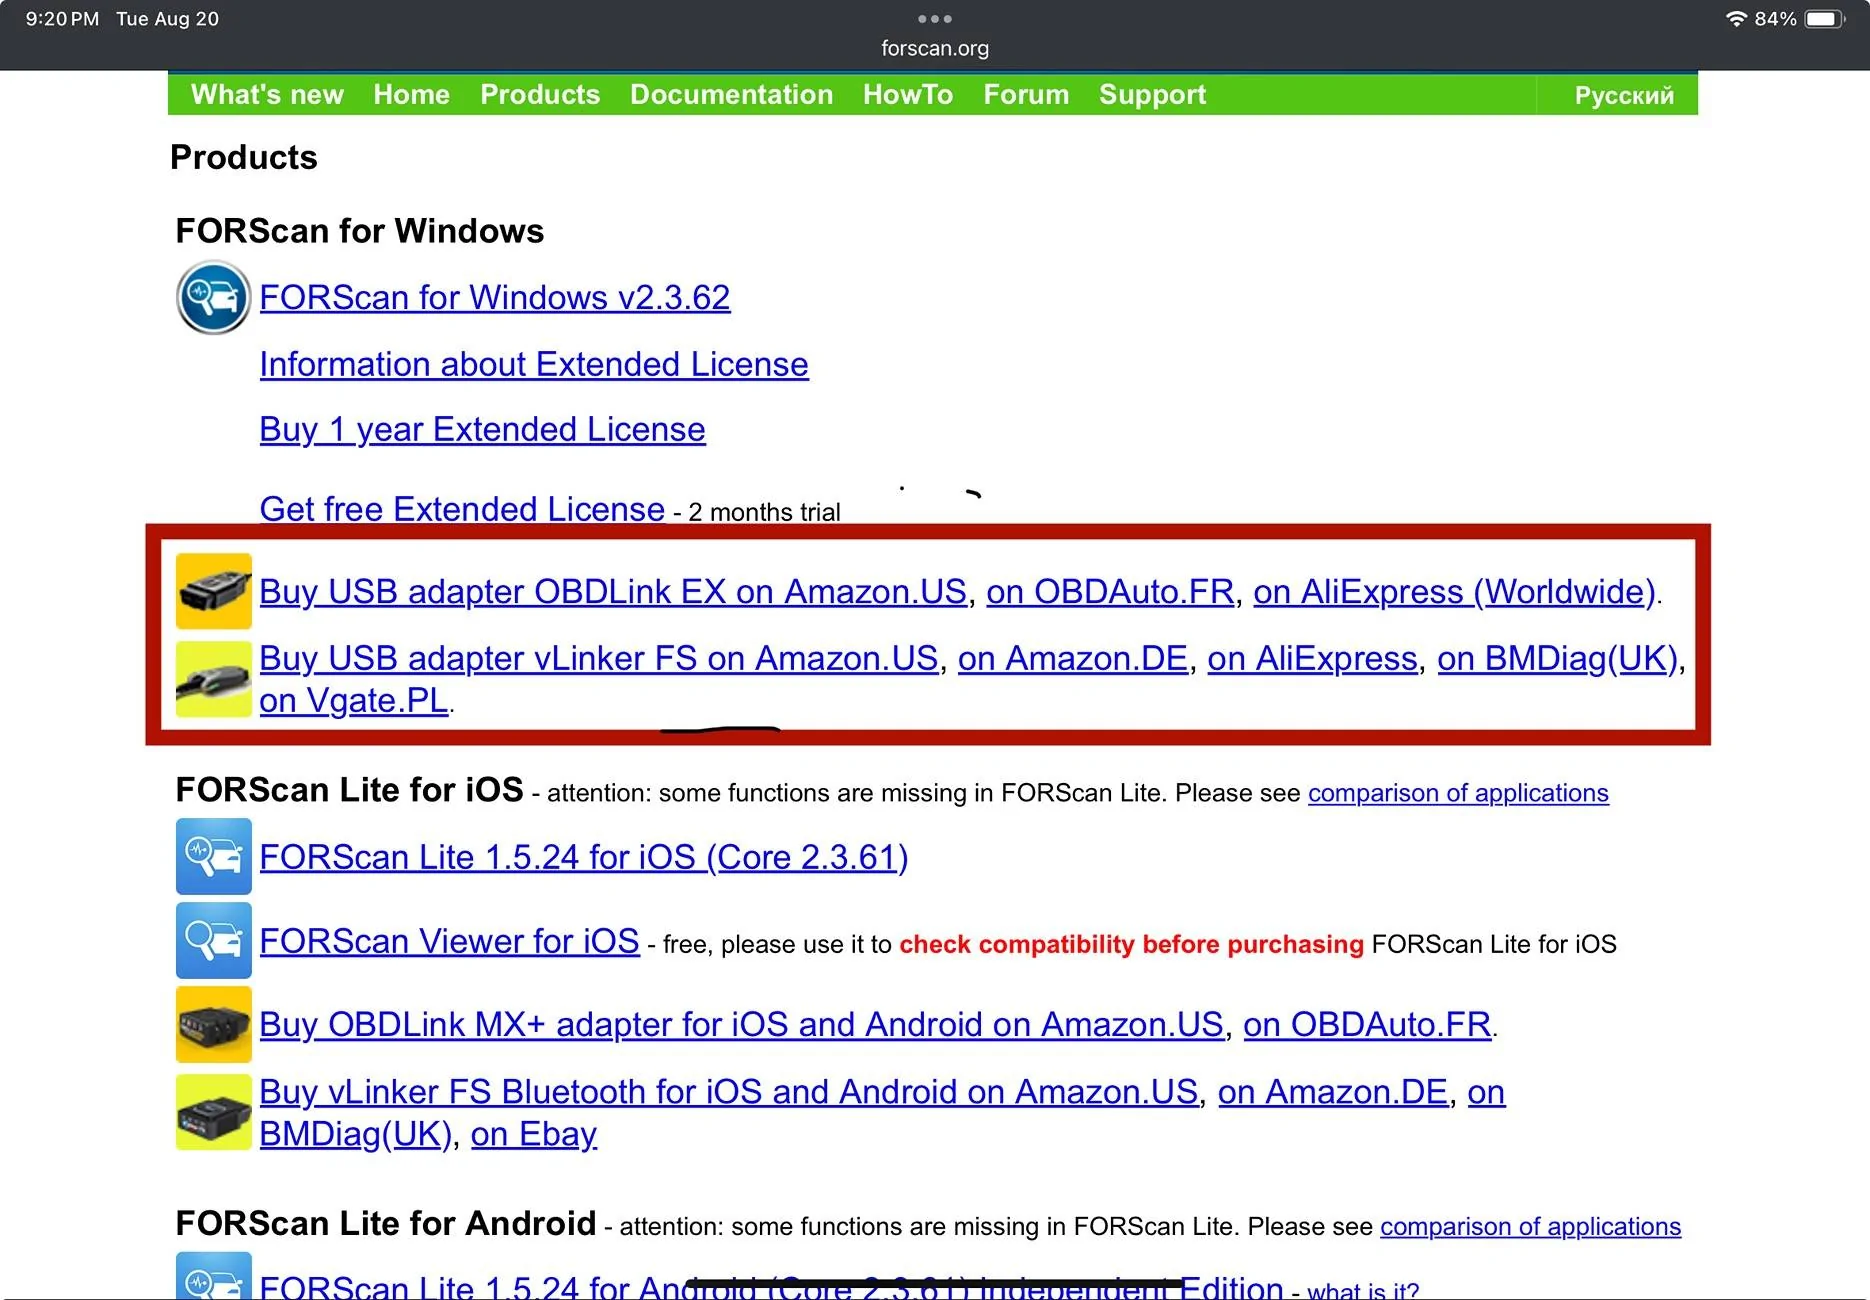Open FORScan Viewer for iOS link

tap(449, 942)
